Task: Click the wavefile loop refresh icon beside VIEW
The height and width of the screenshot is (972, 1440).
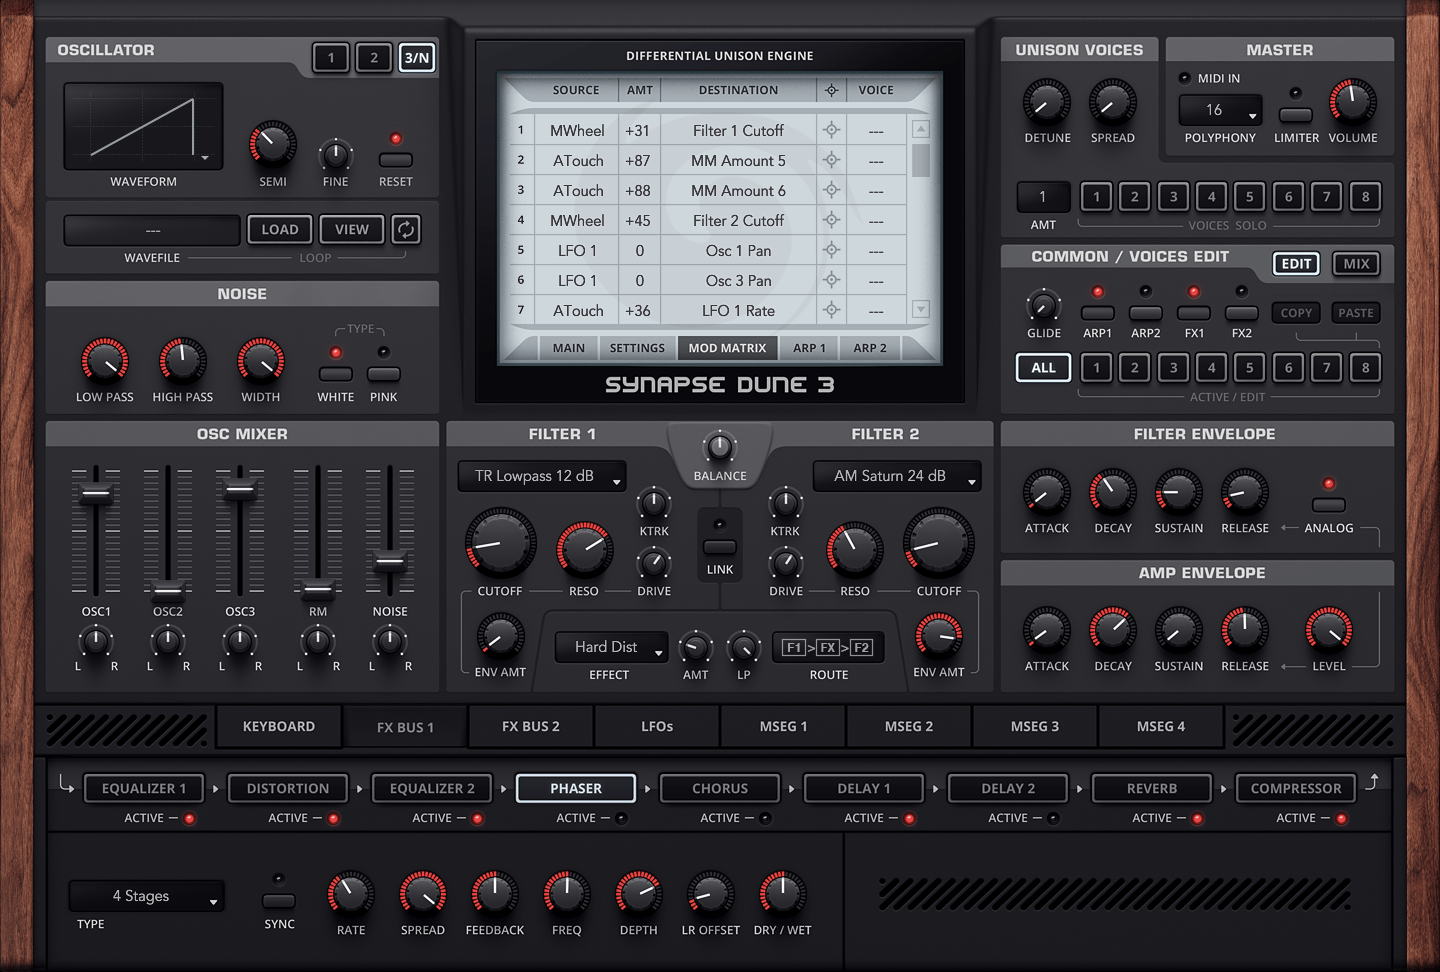Action: coord(405,229)
